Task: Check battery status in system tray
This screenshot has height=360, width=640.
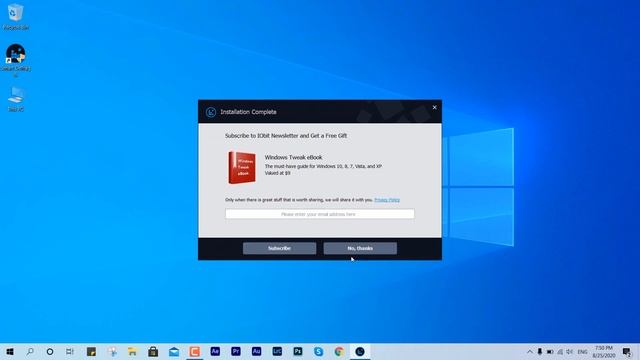Action: click(550, 351)
